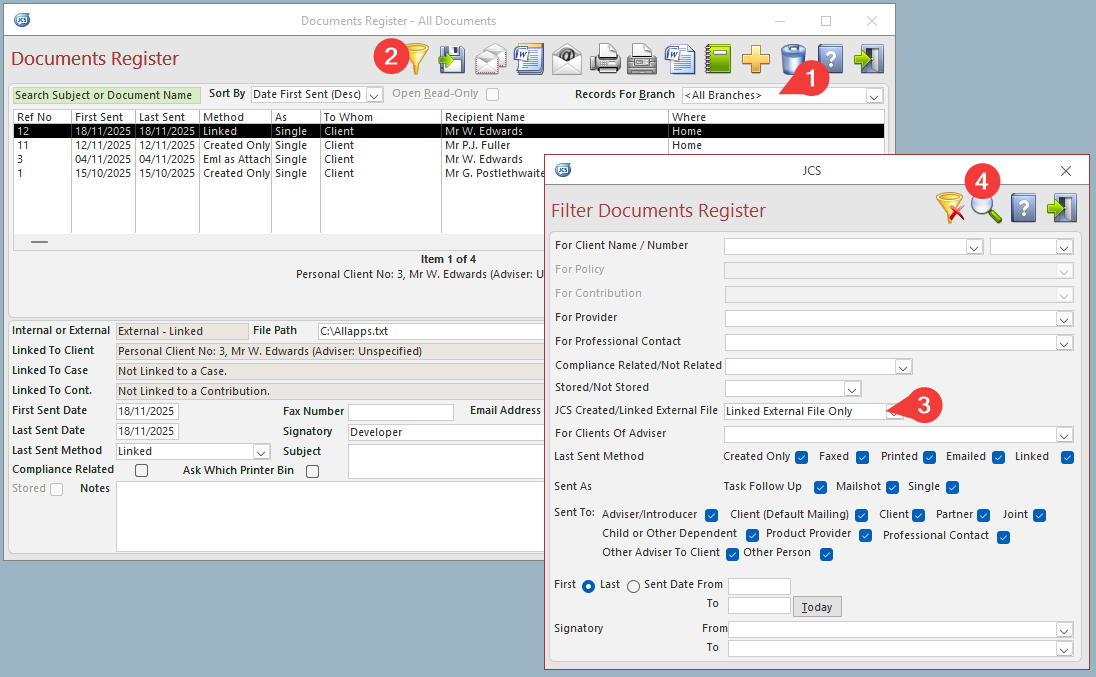
Task: Uncheck the Mailshot checkbox
Action: tap(890, 487)
